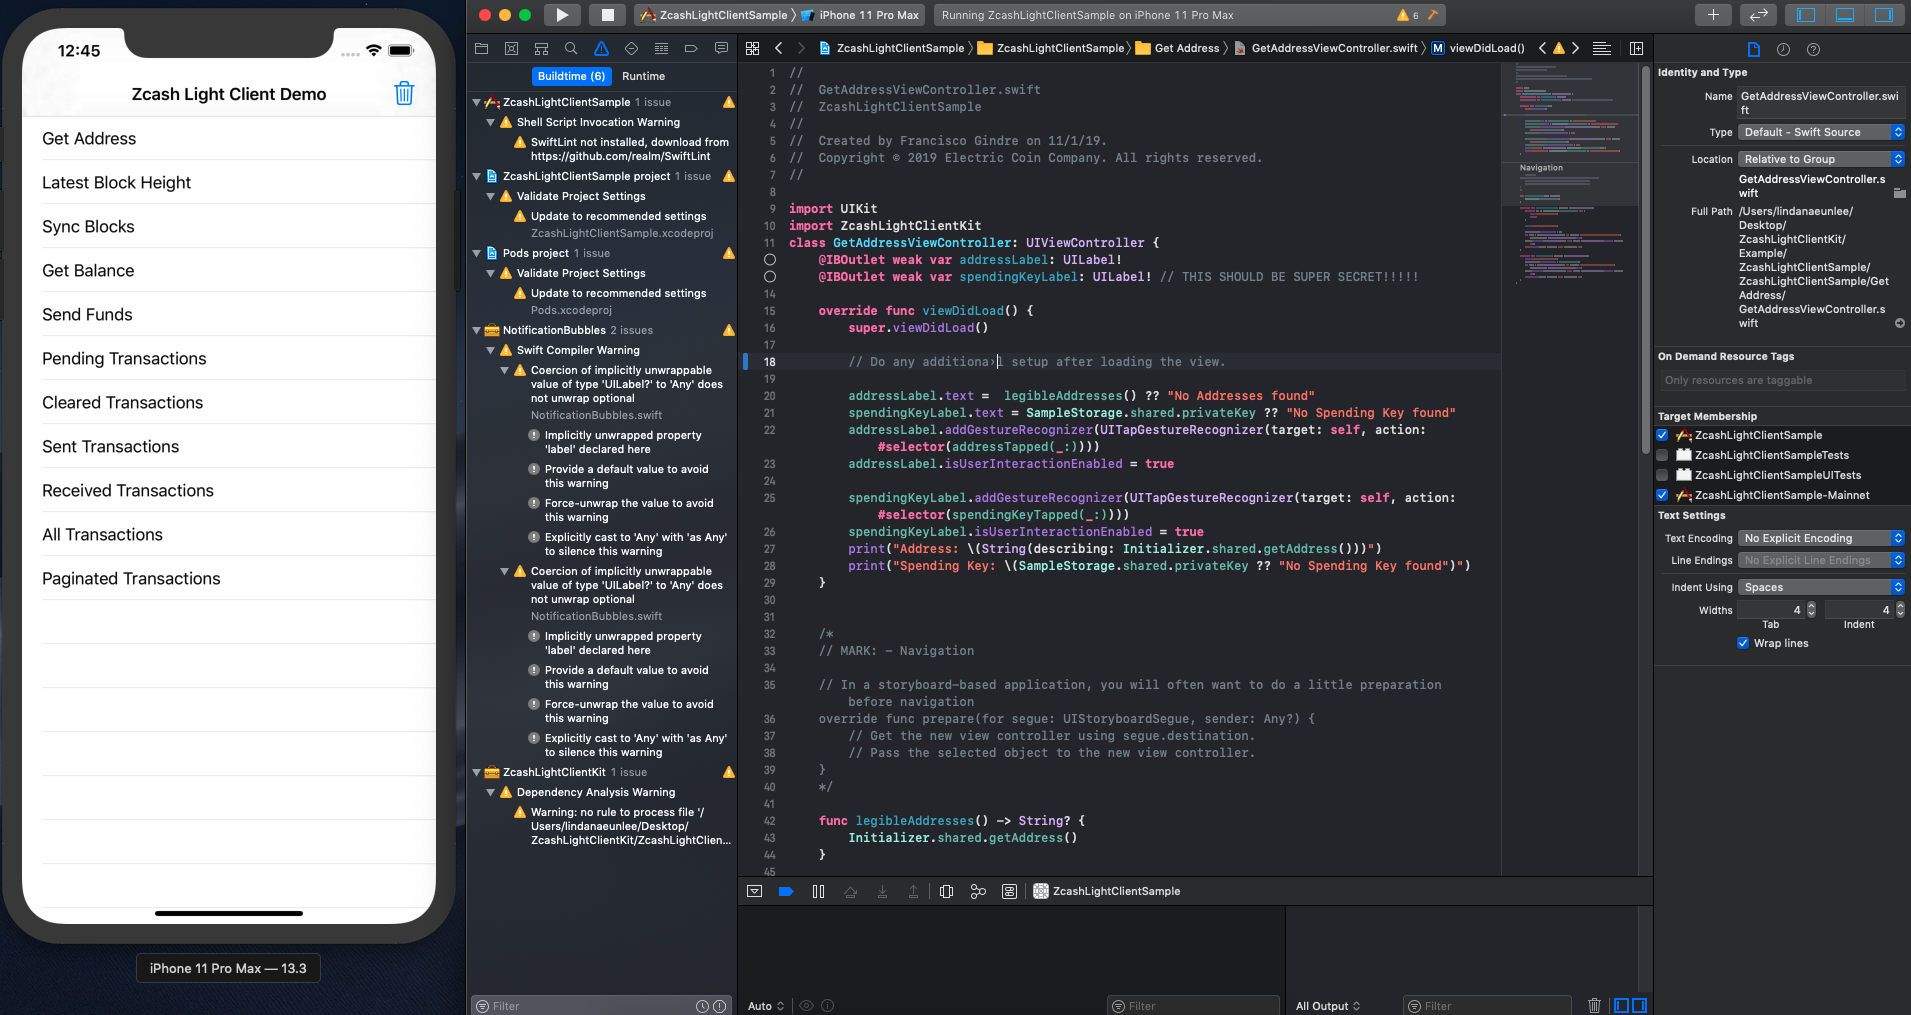Select the Quick Help inspector icon
Image resolution: width=1911 pixels, height=1015 pixels.
(1813, 49)
